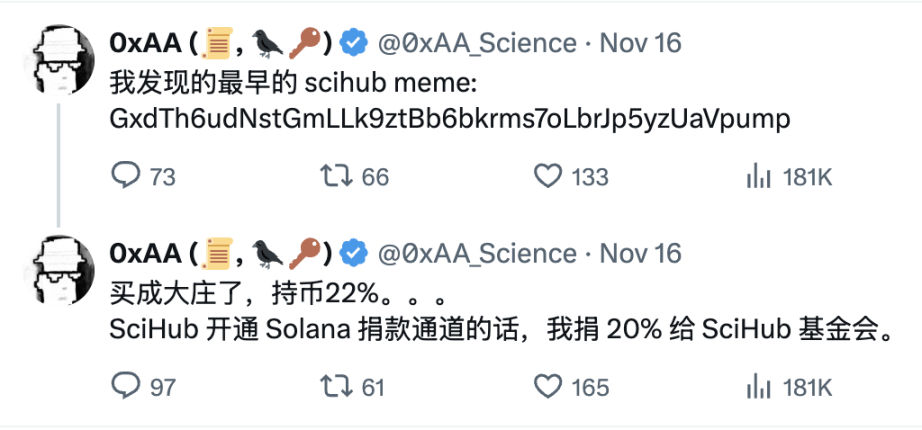Click the retweet icon showing 66
This screenshot has width=922, height=430.
tap(335, 177)
